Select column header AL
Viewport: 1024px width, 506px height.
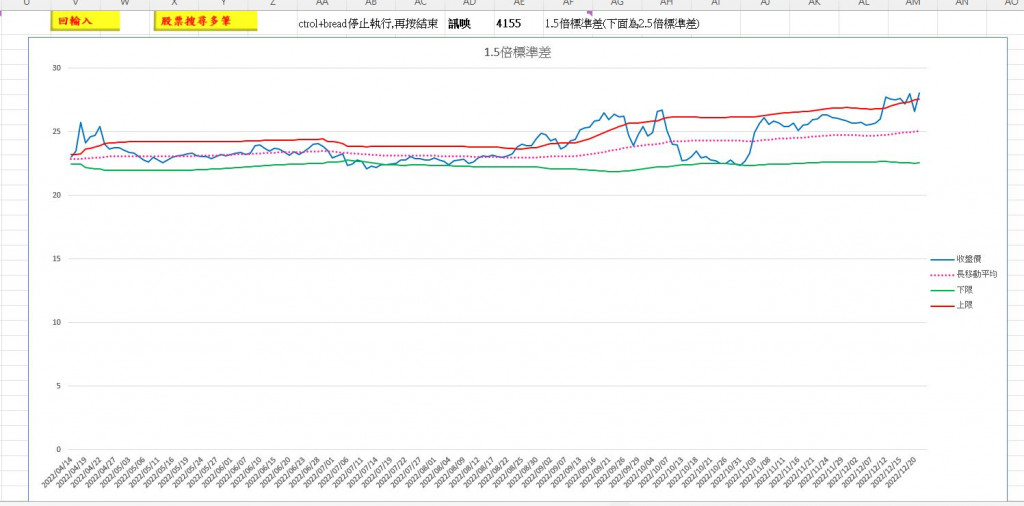pos(863,4)
